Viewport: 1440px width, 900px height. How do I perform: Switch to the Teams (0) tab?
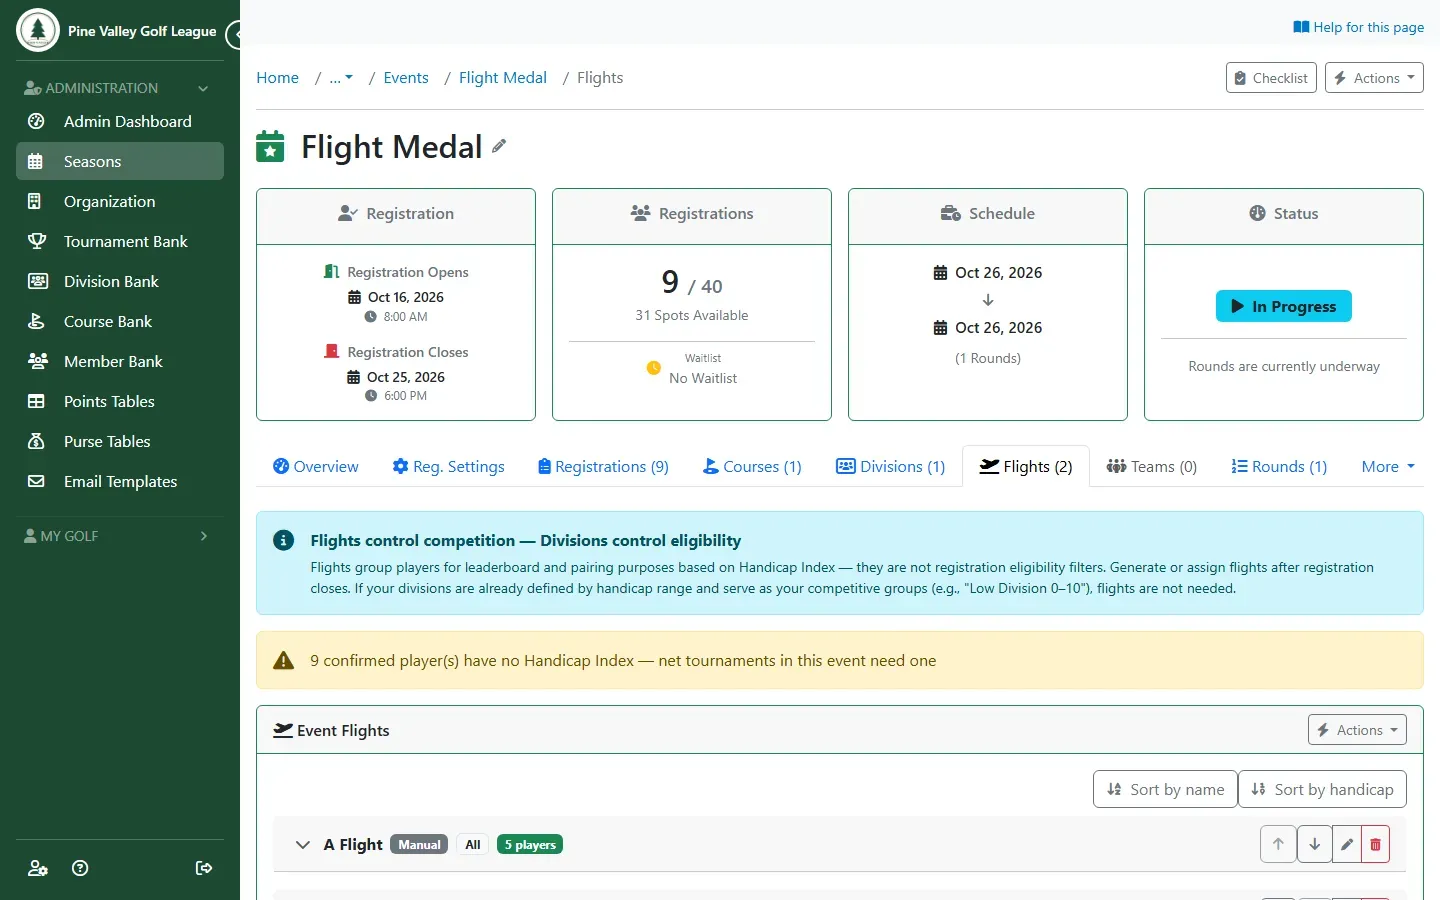pyautogui.click(x=1151, y=467)
